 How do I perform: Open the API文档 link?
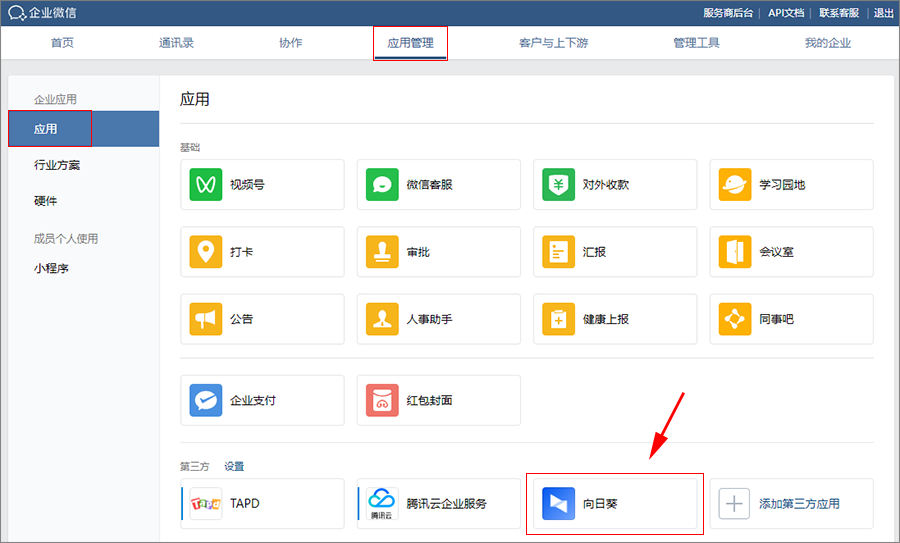tap(787, 13)
